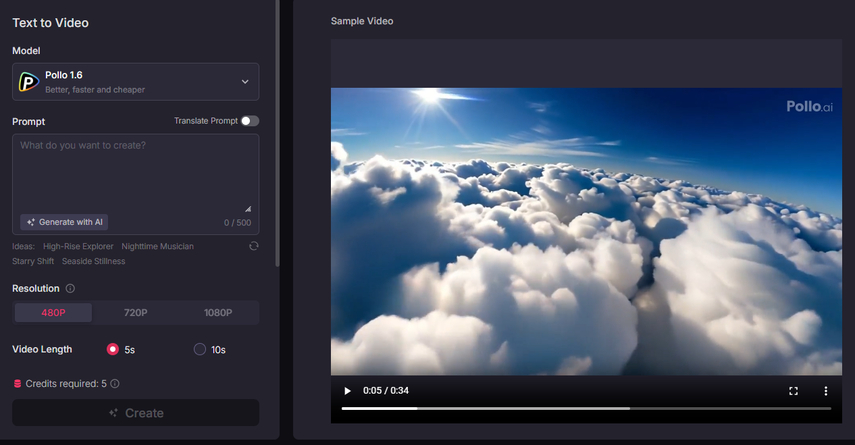The width and height of the screenshot is (855, 445).
Task: Click the sample video clouds frame
Action: pos(586,231)
